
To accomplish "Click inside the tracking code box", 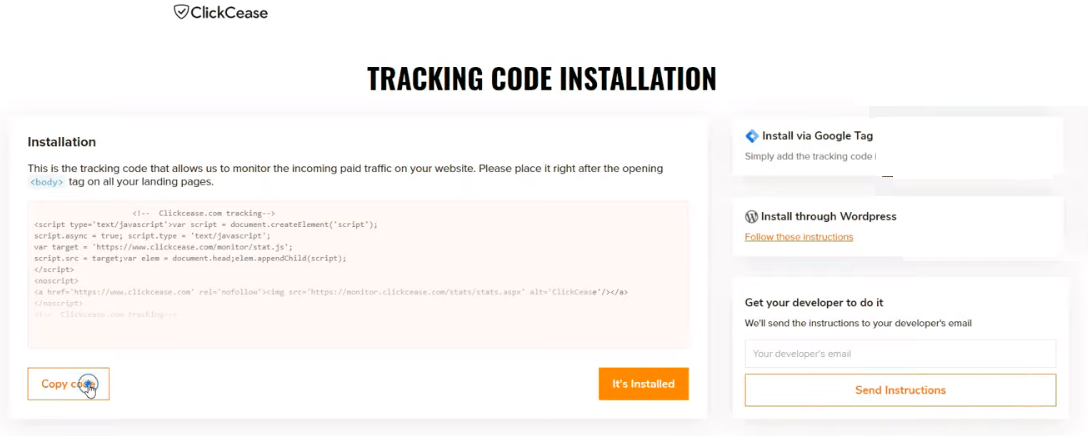I will 358,274.
